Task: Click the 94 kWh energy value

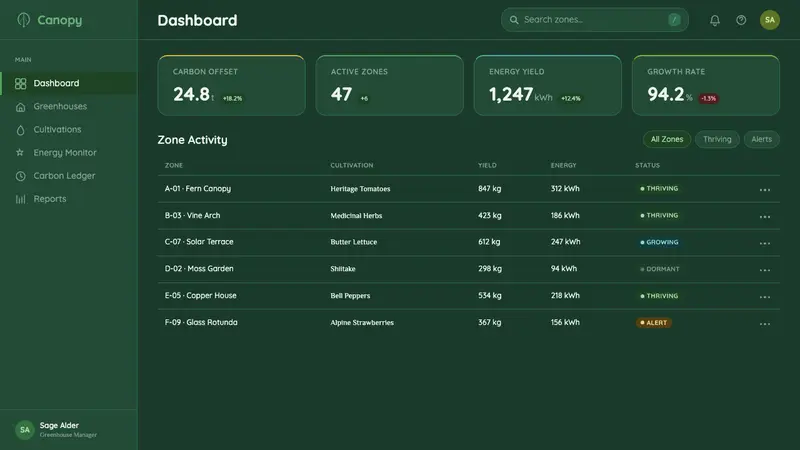Action: 564,269
